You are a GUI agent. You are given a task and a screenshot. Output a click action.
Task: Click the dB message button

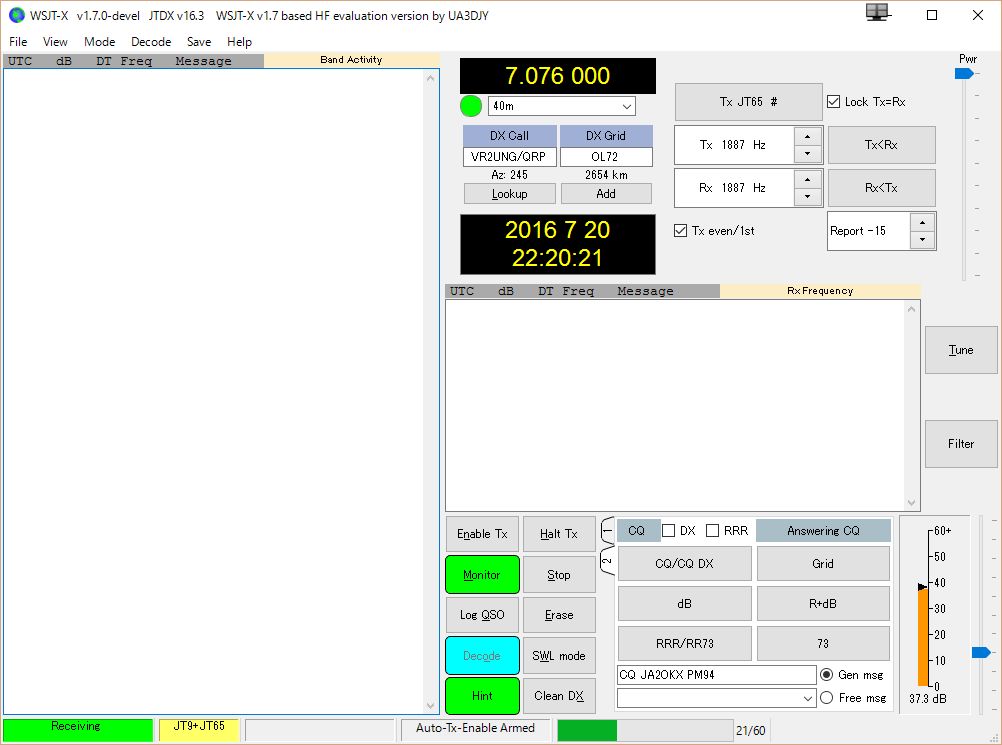684,604
